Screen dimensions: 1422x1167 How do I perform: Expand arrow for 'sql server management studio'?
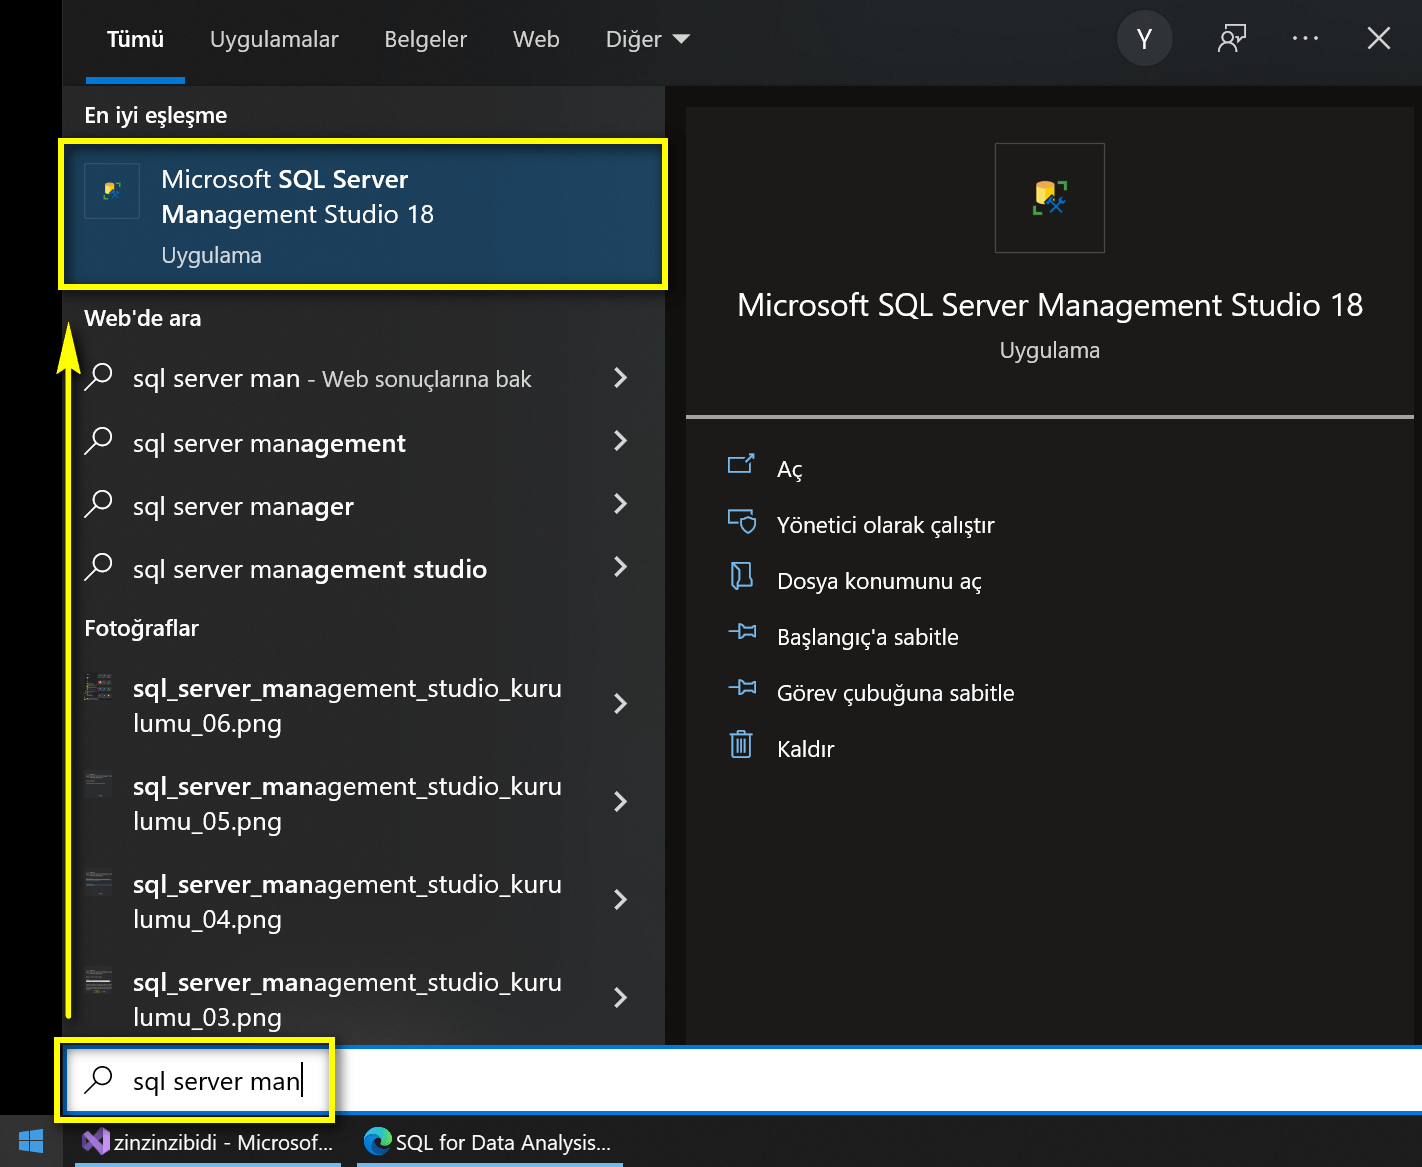[x=620, y=567]
